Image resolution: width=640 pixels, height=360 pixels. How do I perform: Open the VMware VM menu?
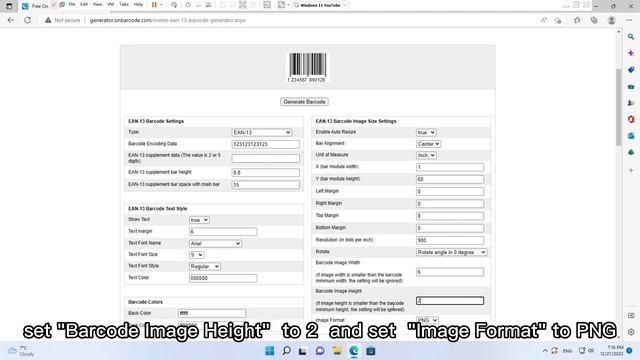pyautogui.click(x=111, y=4)
